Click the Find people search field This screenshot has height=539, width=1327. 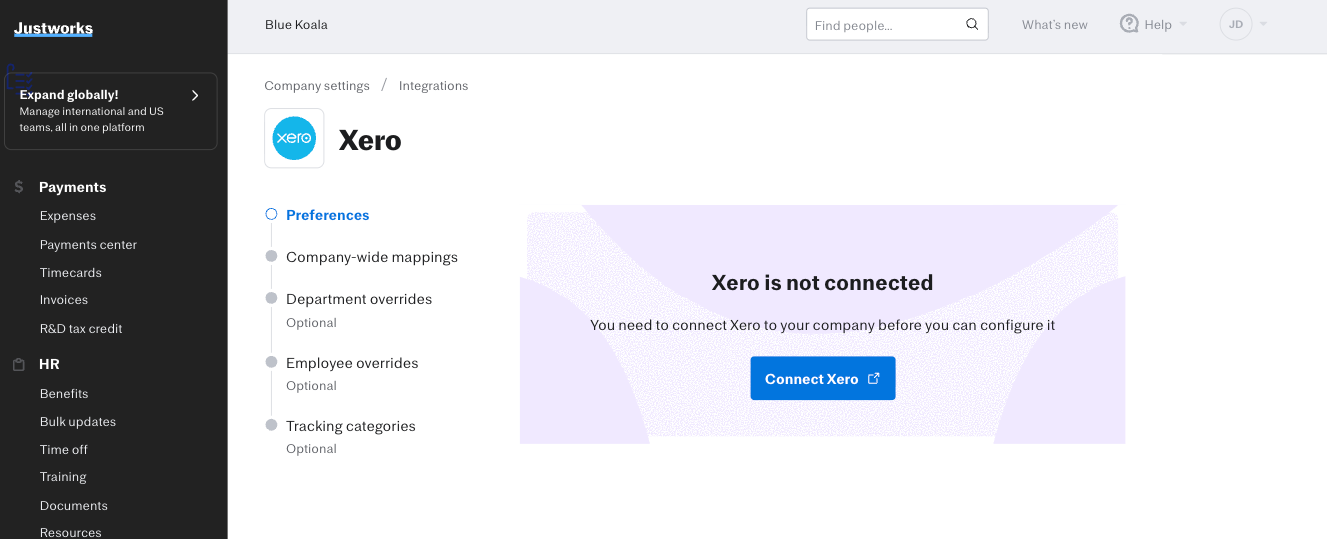point(885,25)
